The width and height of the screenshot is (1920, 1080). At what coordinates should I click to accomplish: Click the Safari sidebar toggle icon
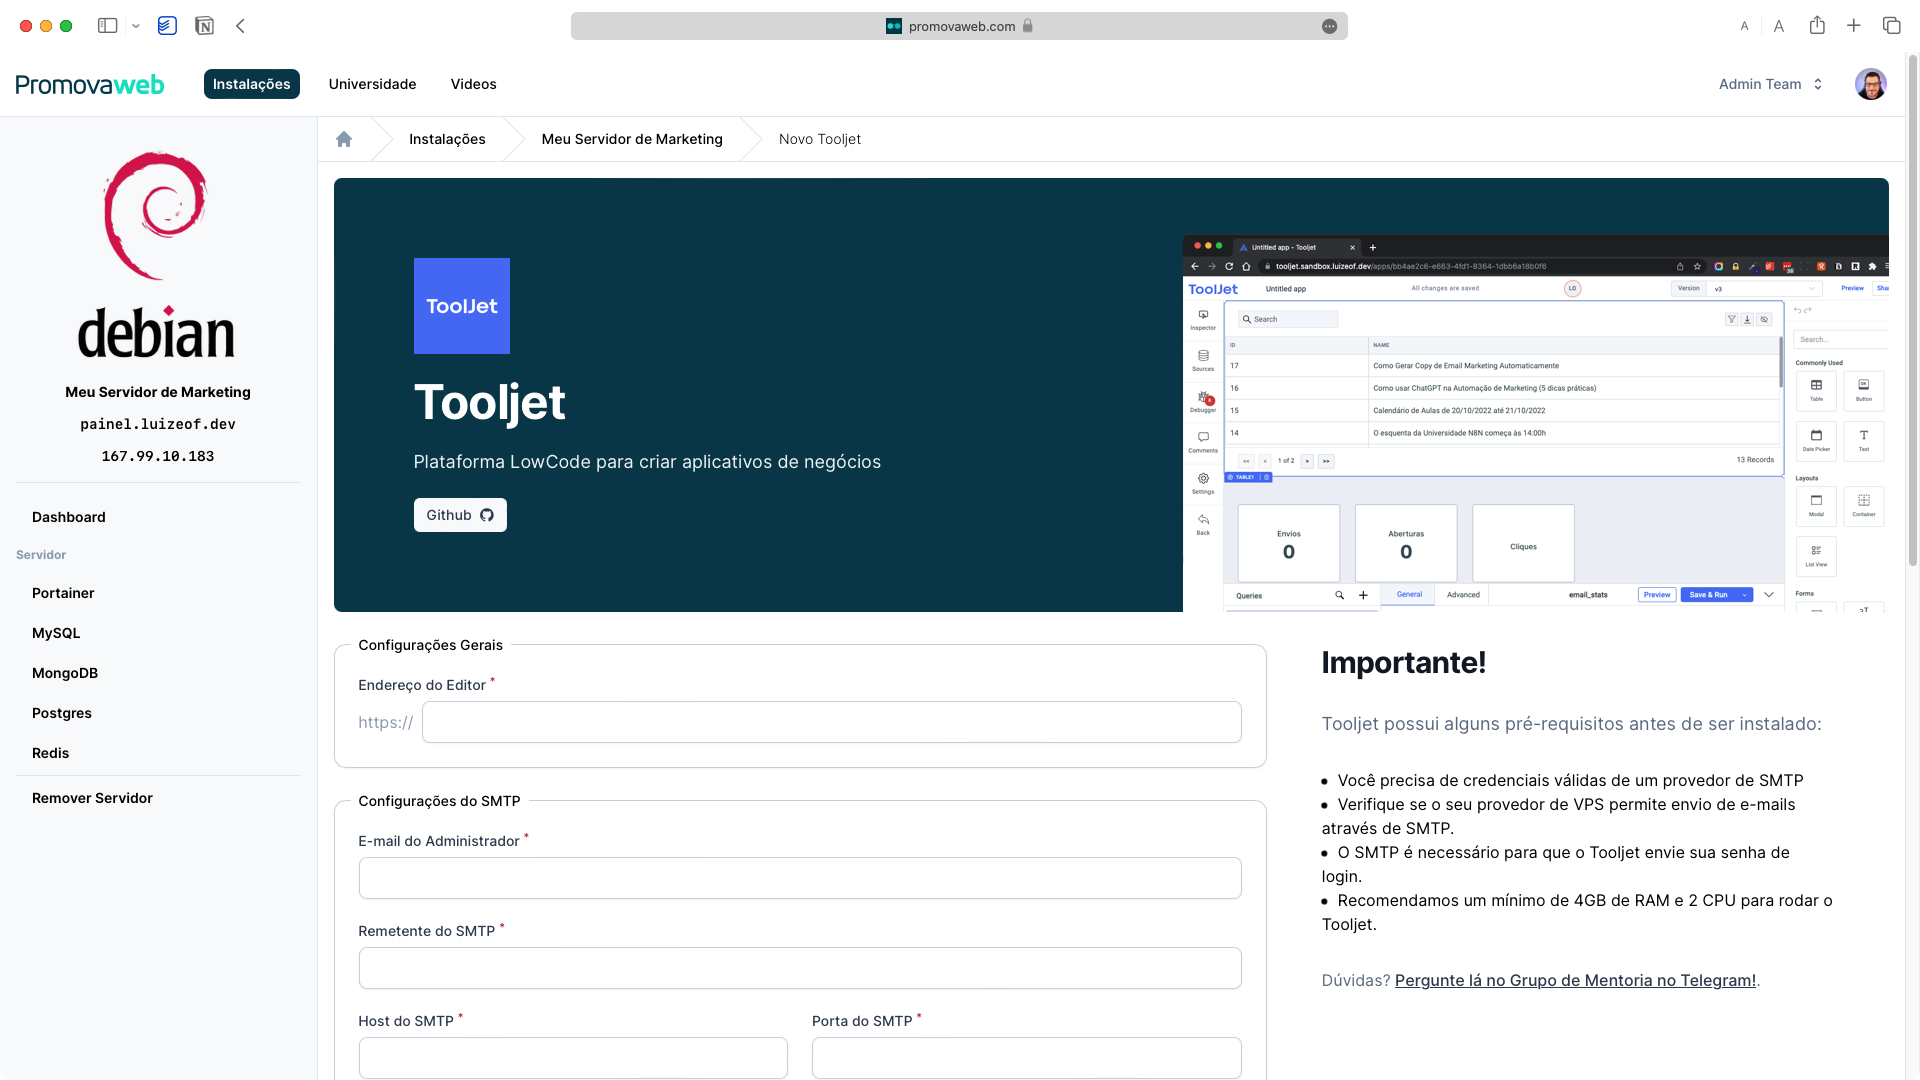[107, 26]
